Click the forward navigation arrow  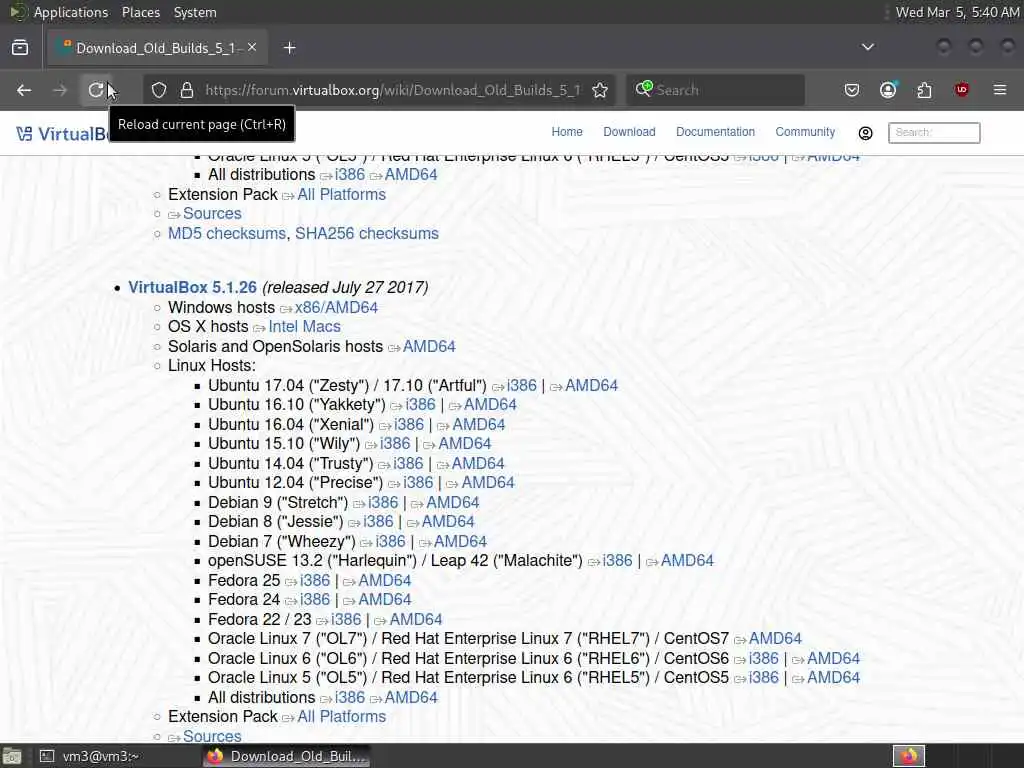(60, 90)
